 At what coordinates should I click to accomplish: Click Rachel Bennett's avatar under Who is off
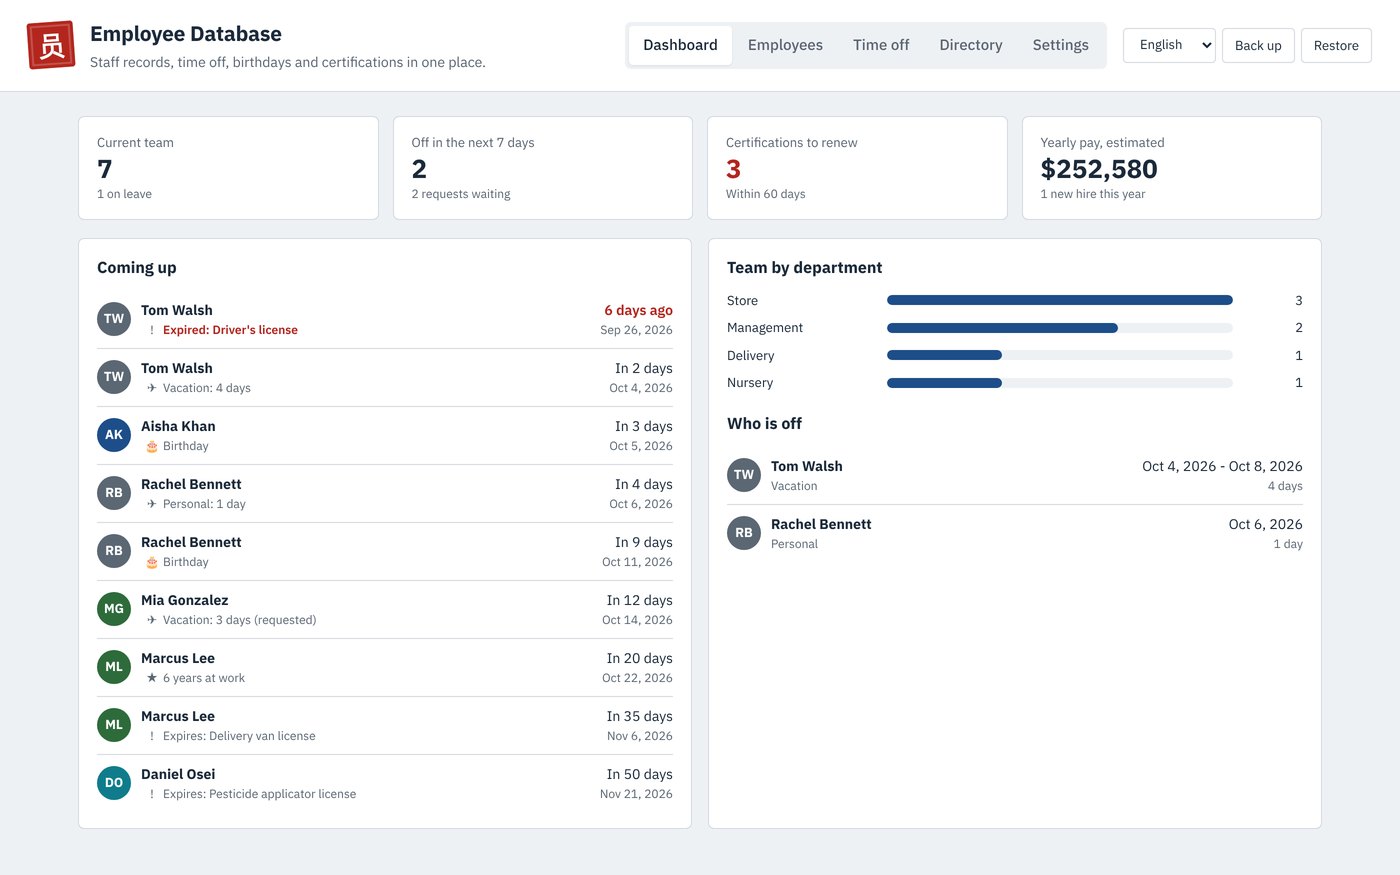pyautogui.click(x=744, y=533)
